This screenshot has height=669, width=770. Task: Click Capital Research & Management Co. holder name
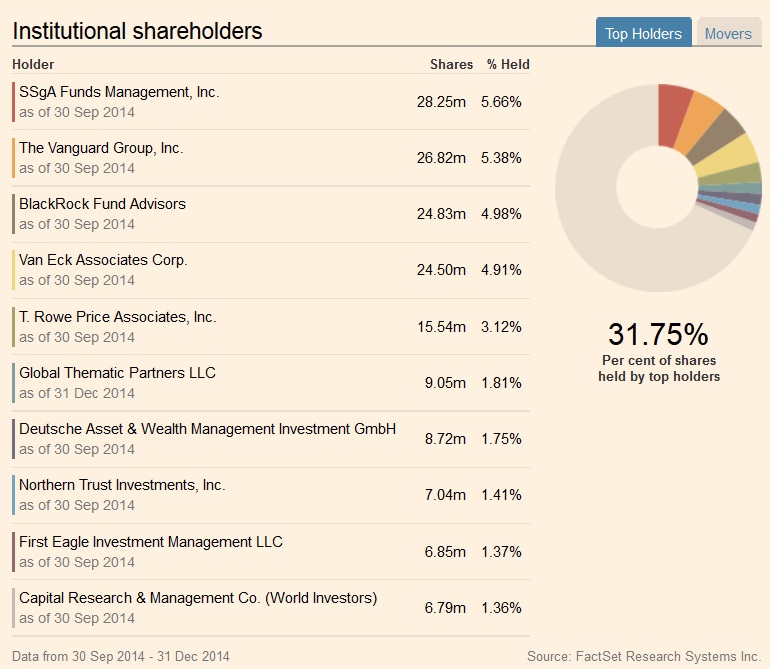(x=198, y=598)
